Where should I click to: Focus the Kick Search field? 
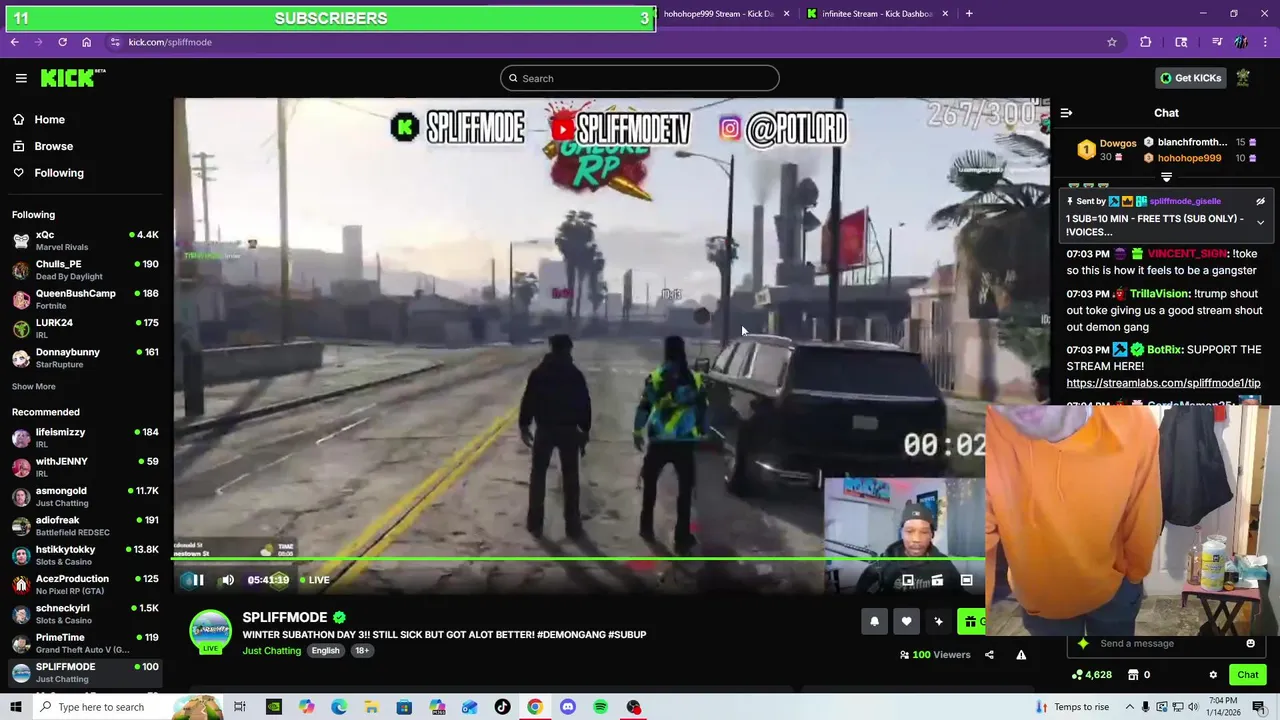click(x=640, y=78)
